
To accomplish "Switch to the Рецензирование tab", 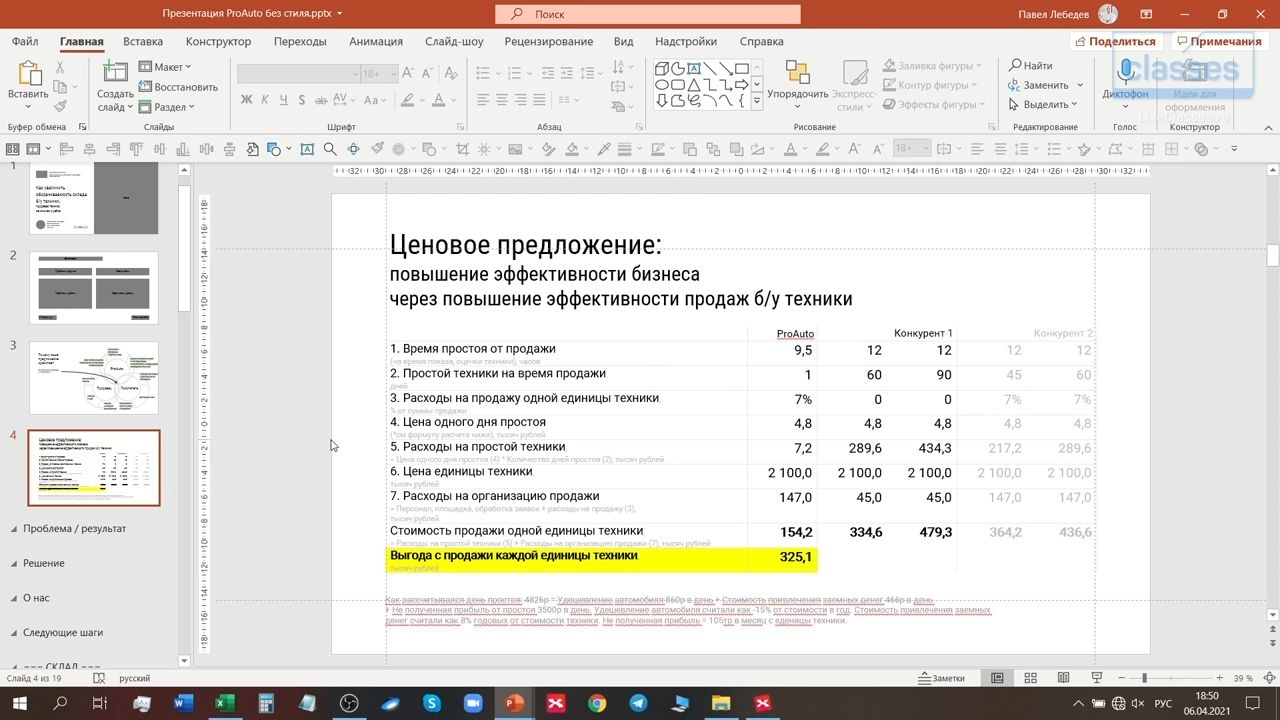I will [x=549, y=42].
